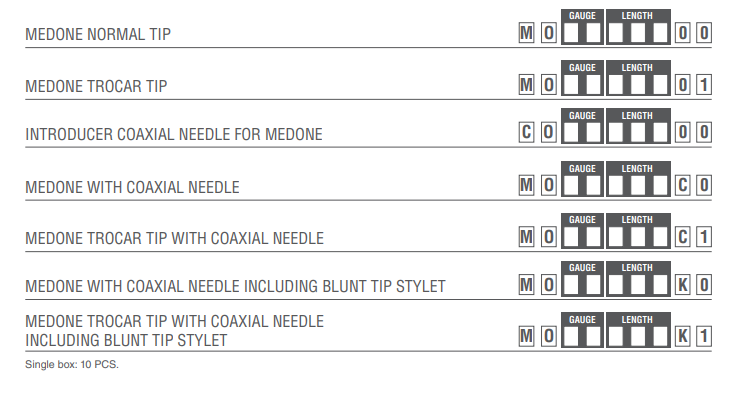Click the "C" suffix box in code ending C1
756x403 pixels.
(683, 237)
